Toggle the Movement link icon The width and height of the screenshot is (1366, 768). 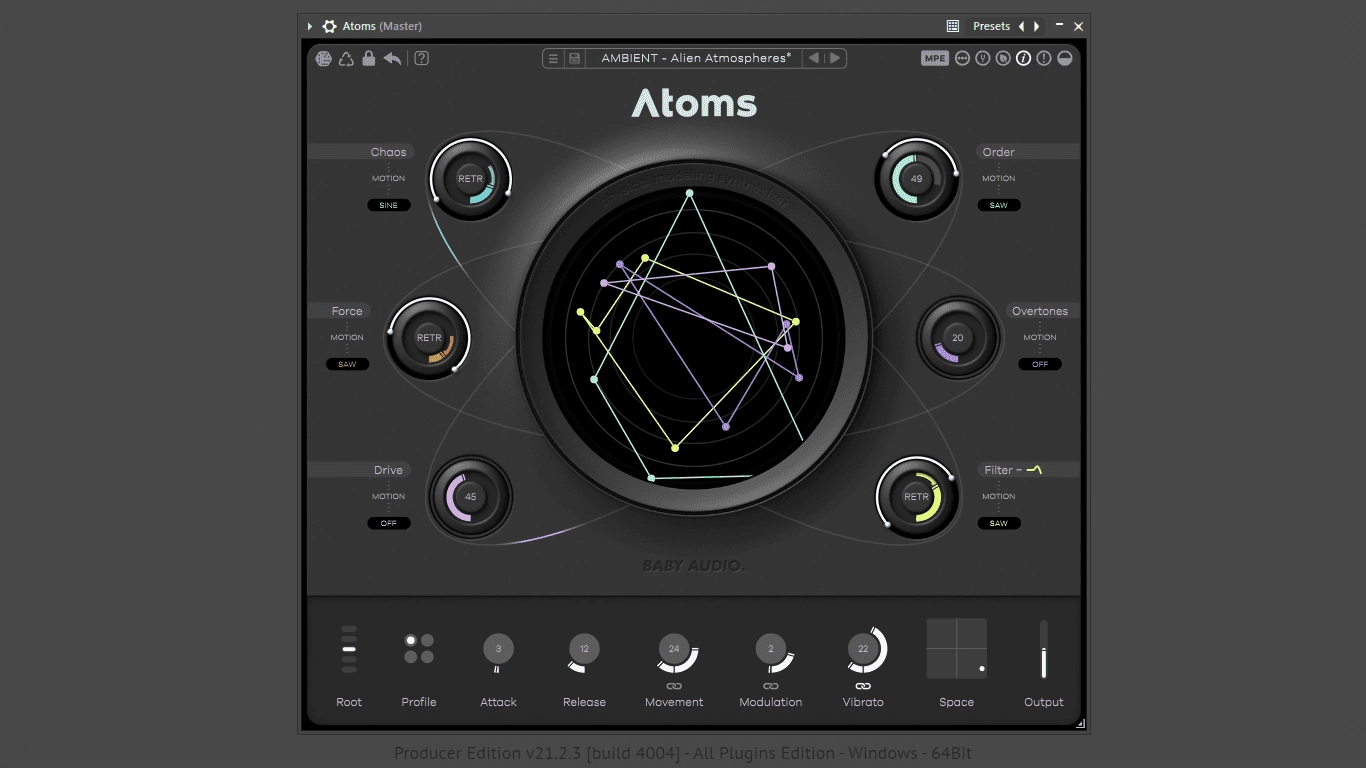coord(674,686)
